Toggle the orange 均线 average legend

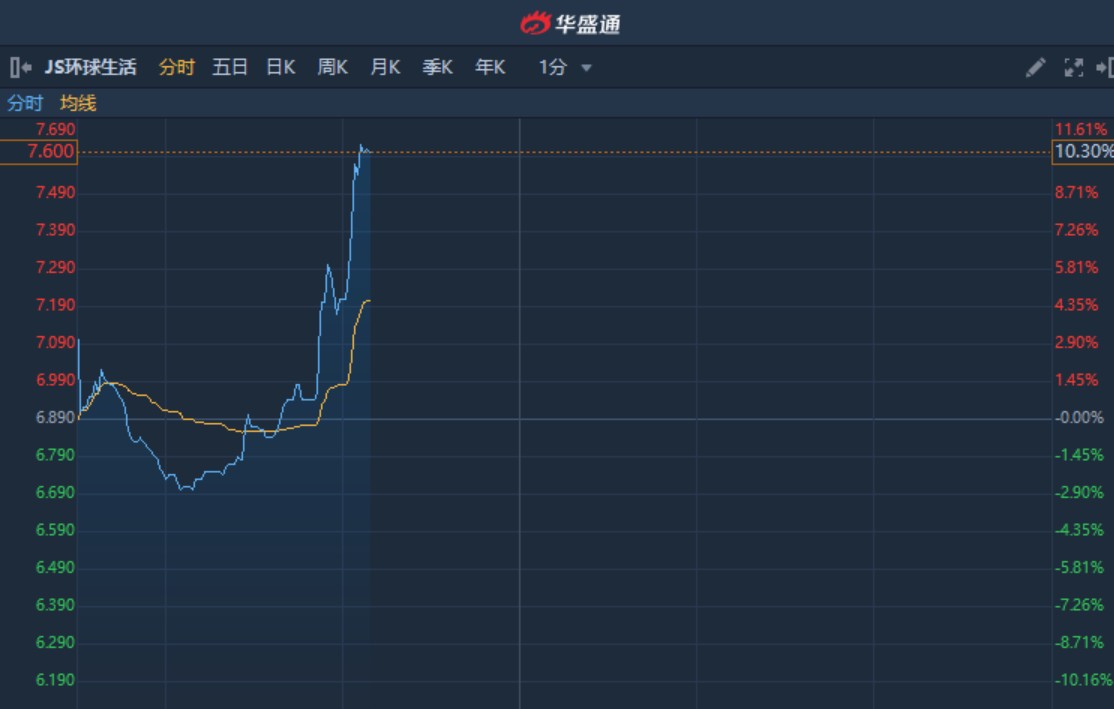pyautogui.click(x=78, y=104)
